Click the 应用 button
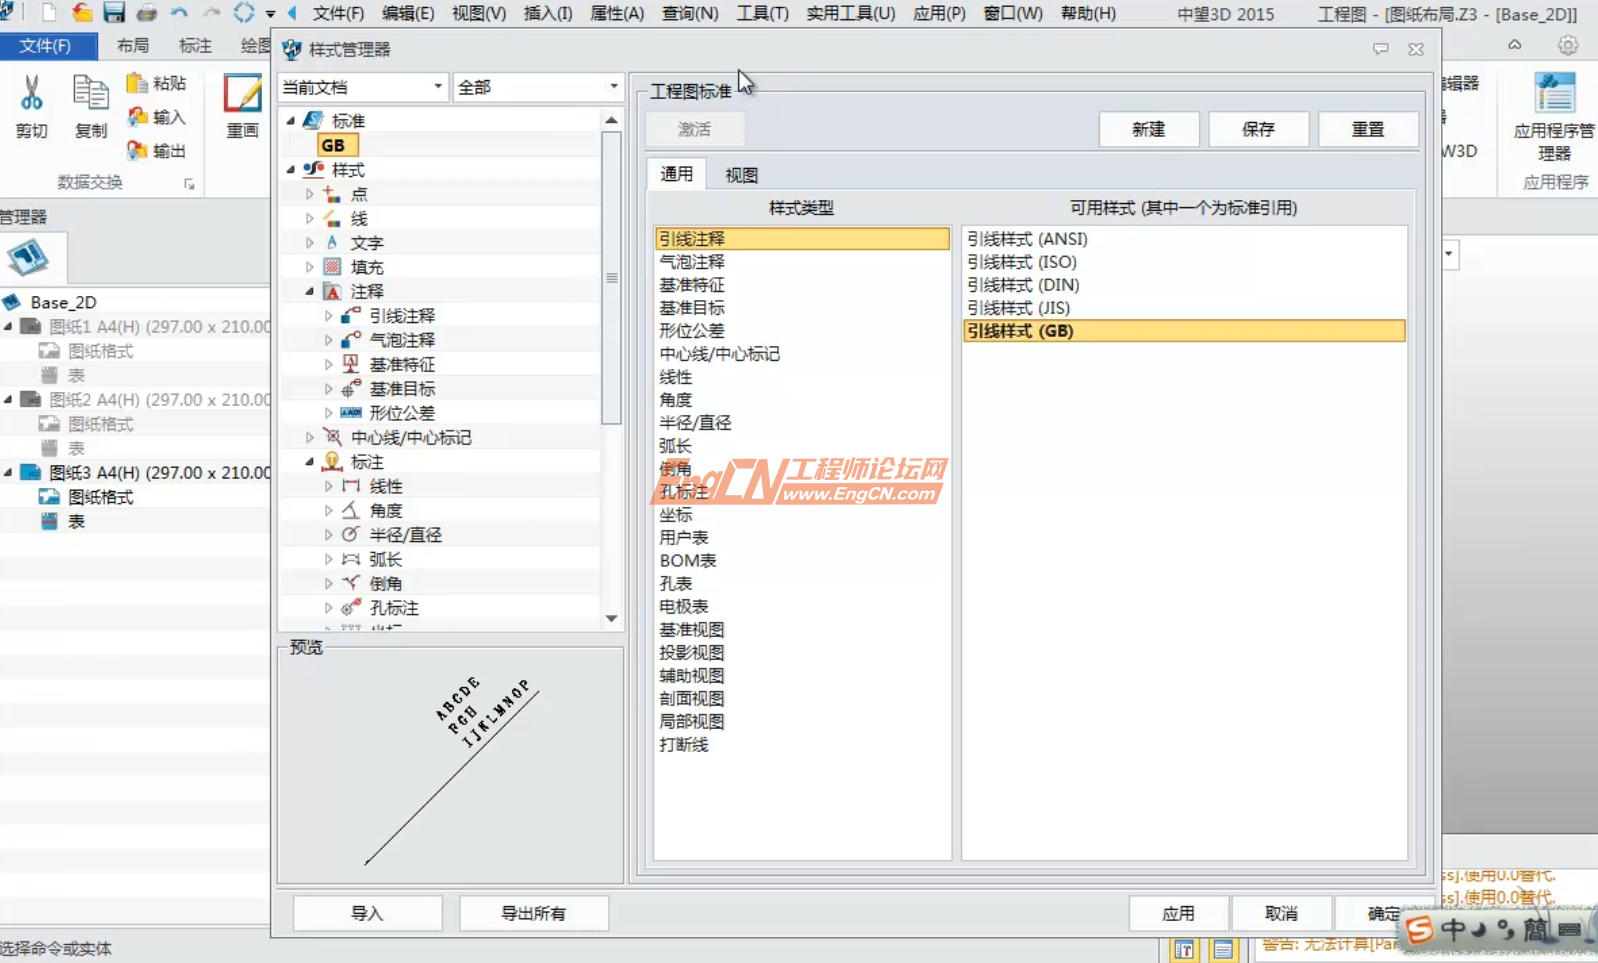The image size is (1598, 963). [1178, 913]
